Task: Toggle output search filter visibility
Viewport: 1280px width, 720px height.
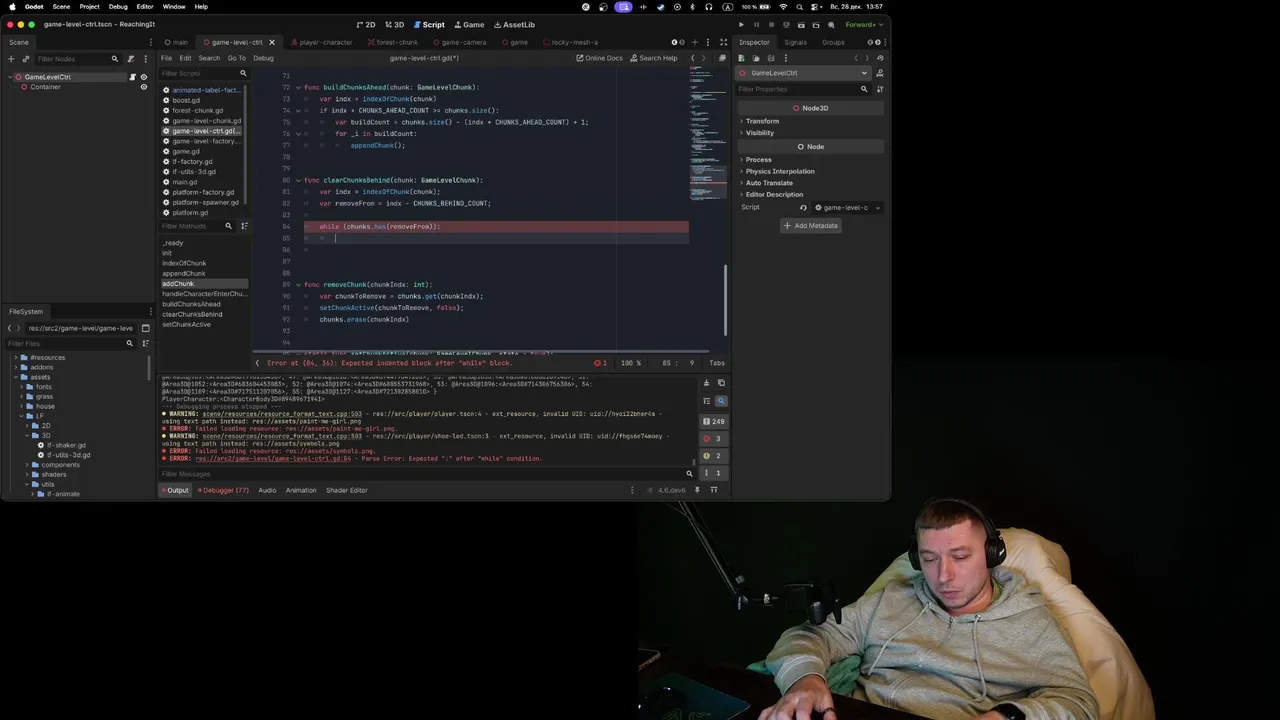Action: coord(721,400)
